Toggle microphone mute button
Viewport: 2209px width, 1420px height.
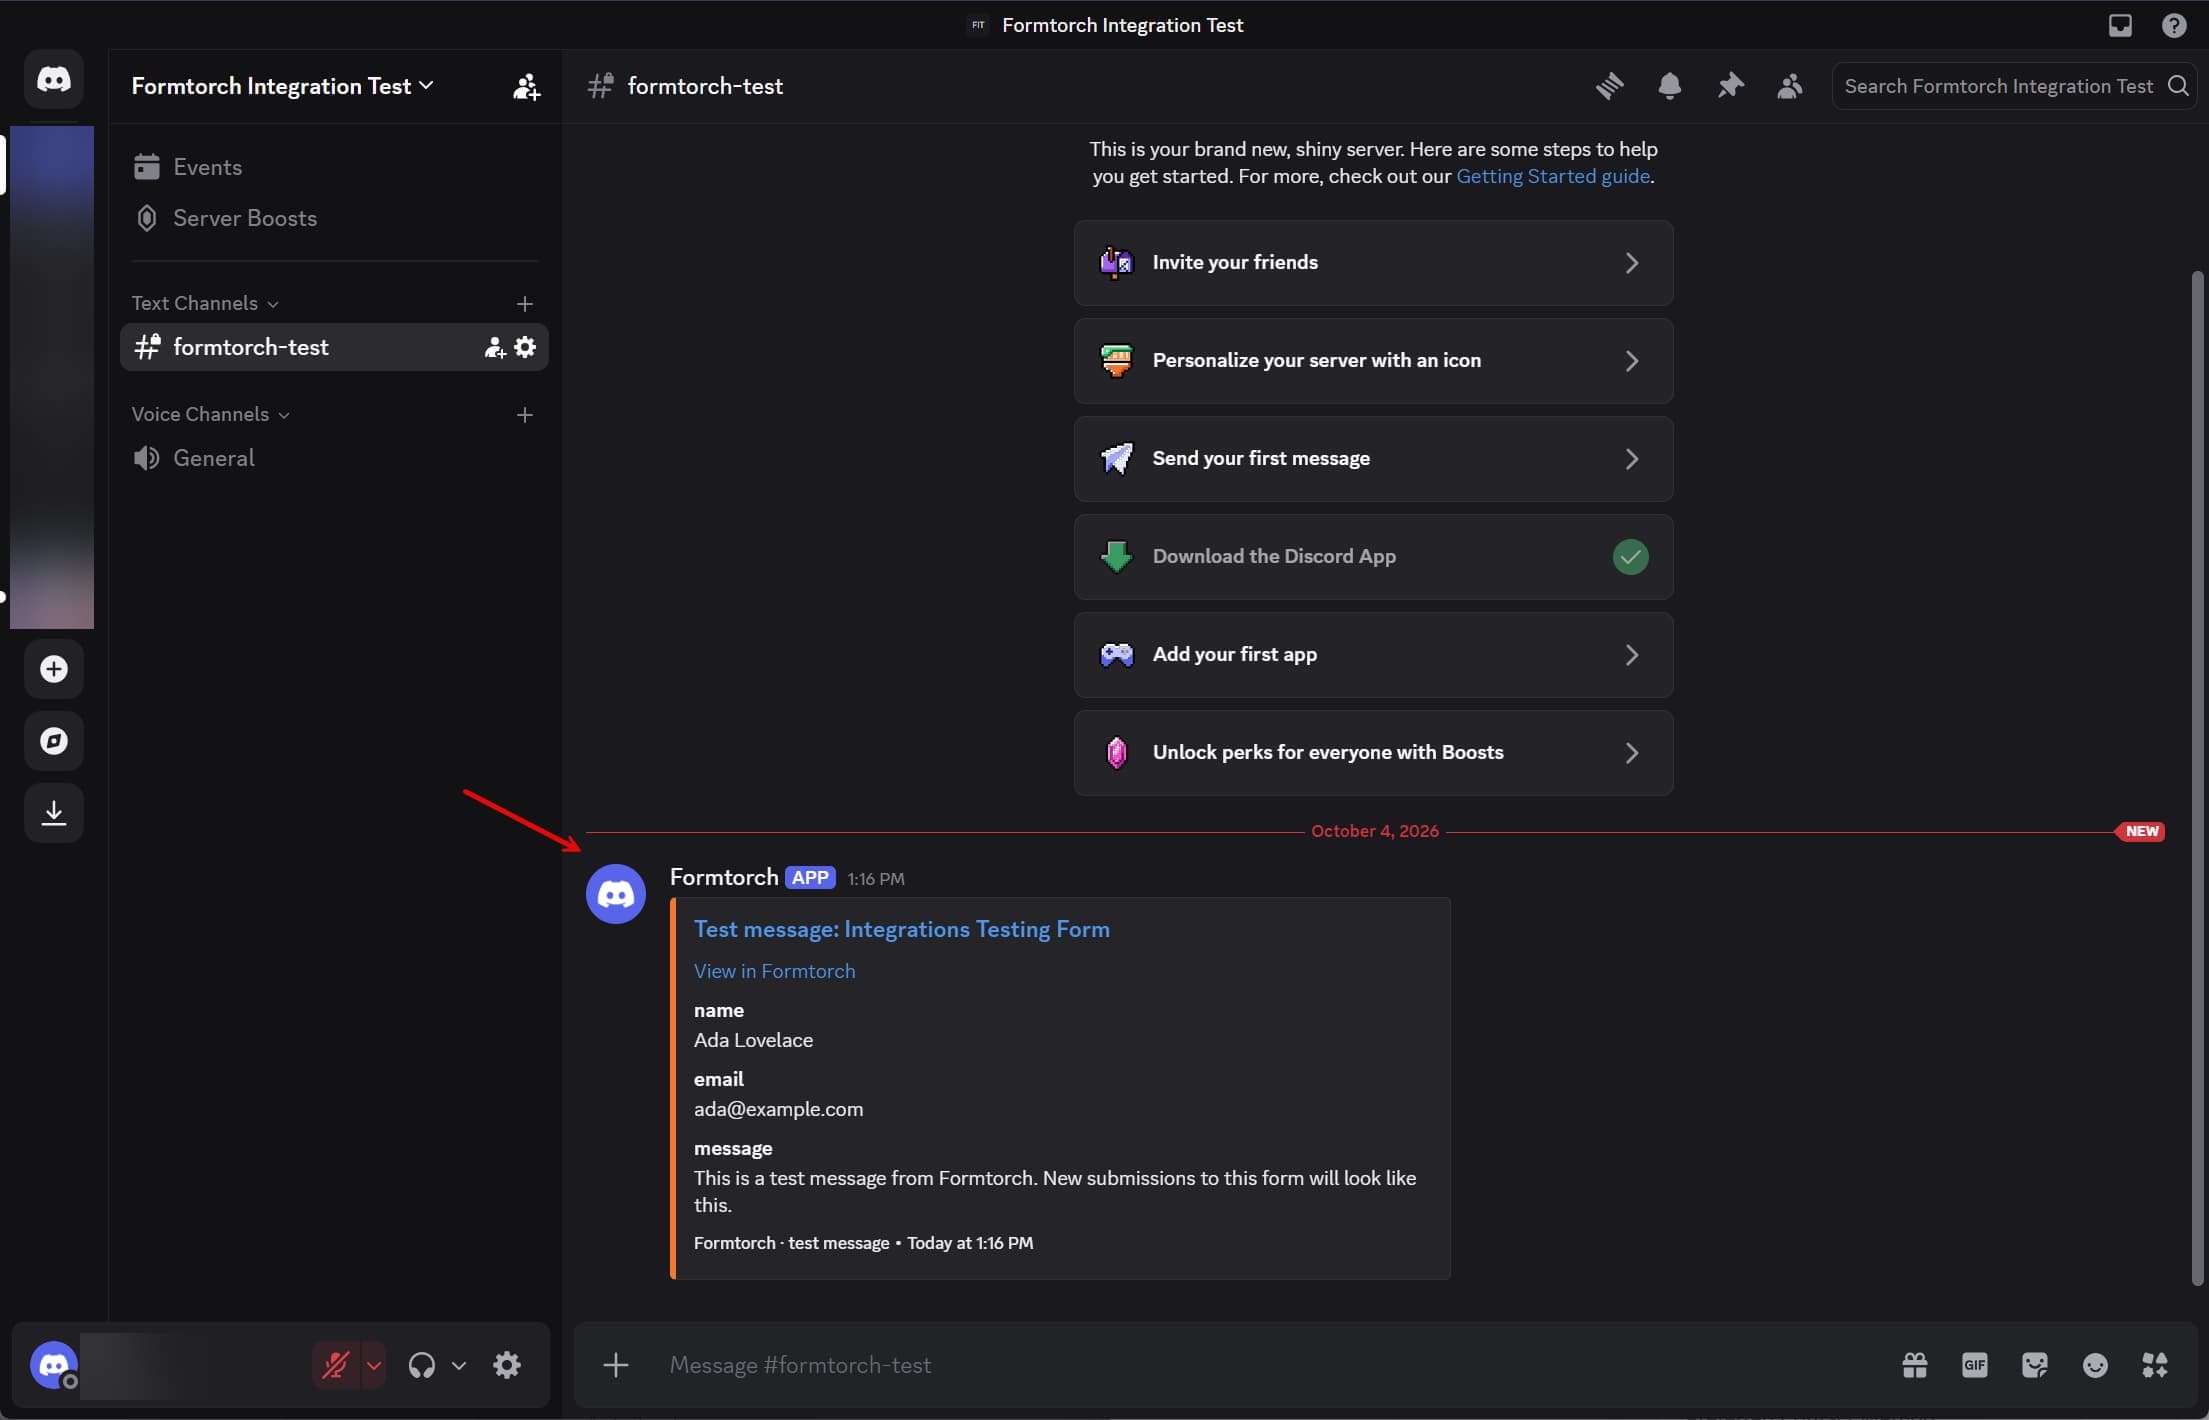[x=336, y=1365]
